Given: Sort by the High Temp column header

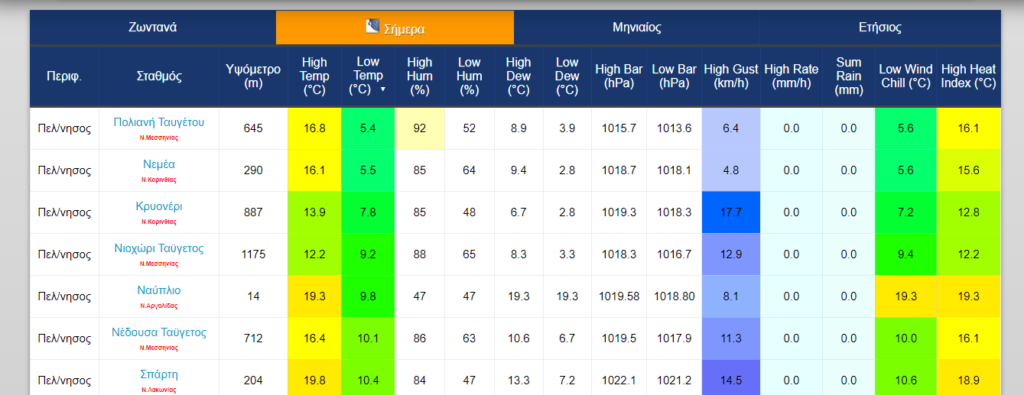Looking at the screenshot, I should pyautogui.click(x=314, y=76).
